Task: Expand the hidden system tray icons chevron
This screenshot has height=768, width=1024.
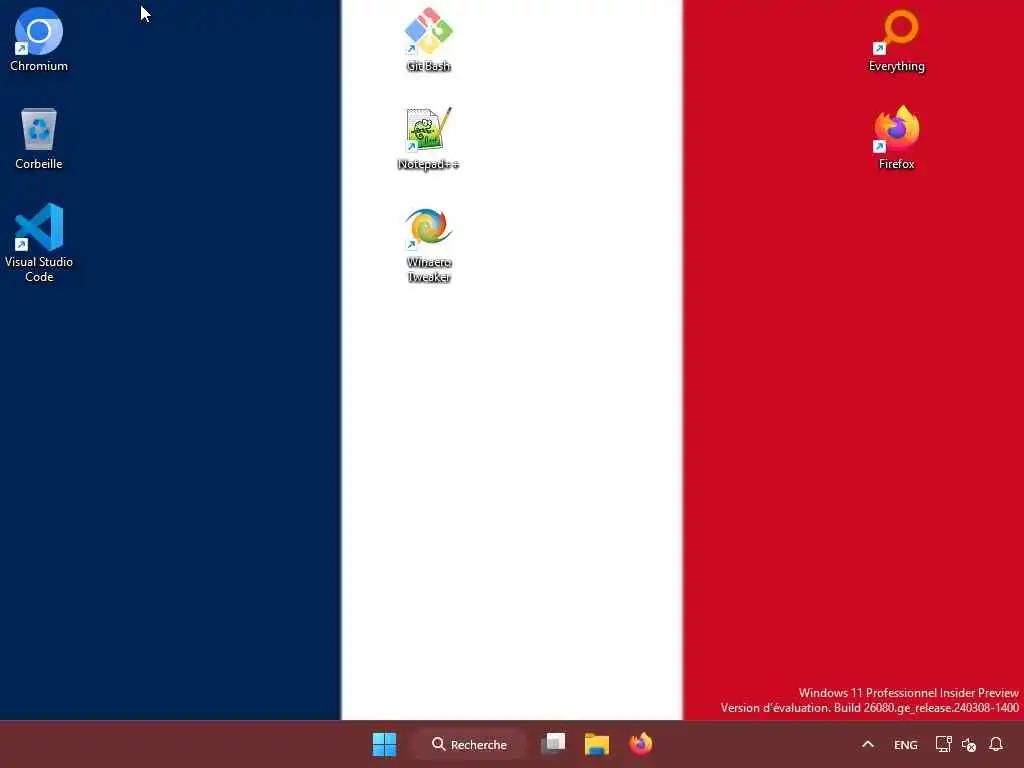Action: [868, 744]
